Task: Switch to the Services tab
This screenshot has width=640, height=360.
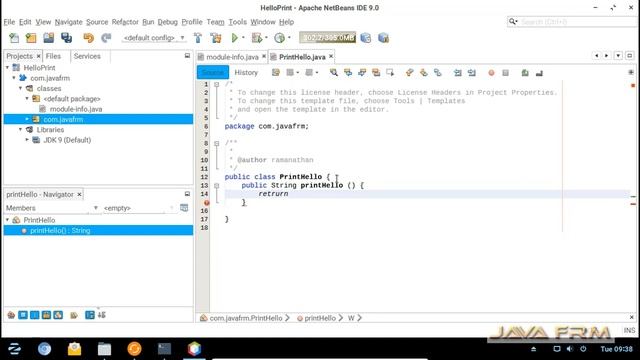Action: (87, 56)
